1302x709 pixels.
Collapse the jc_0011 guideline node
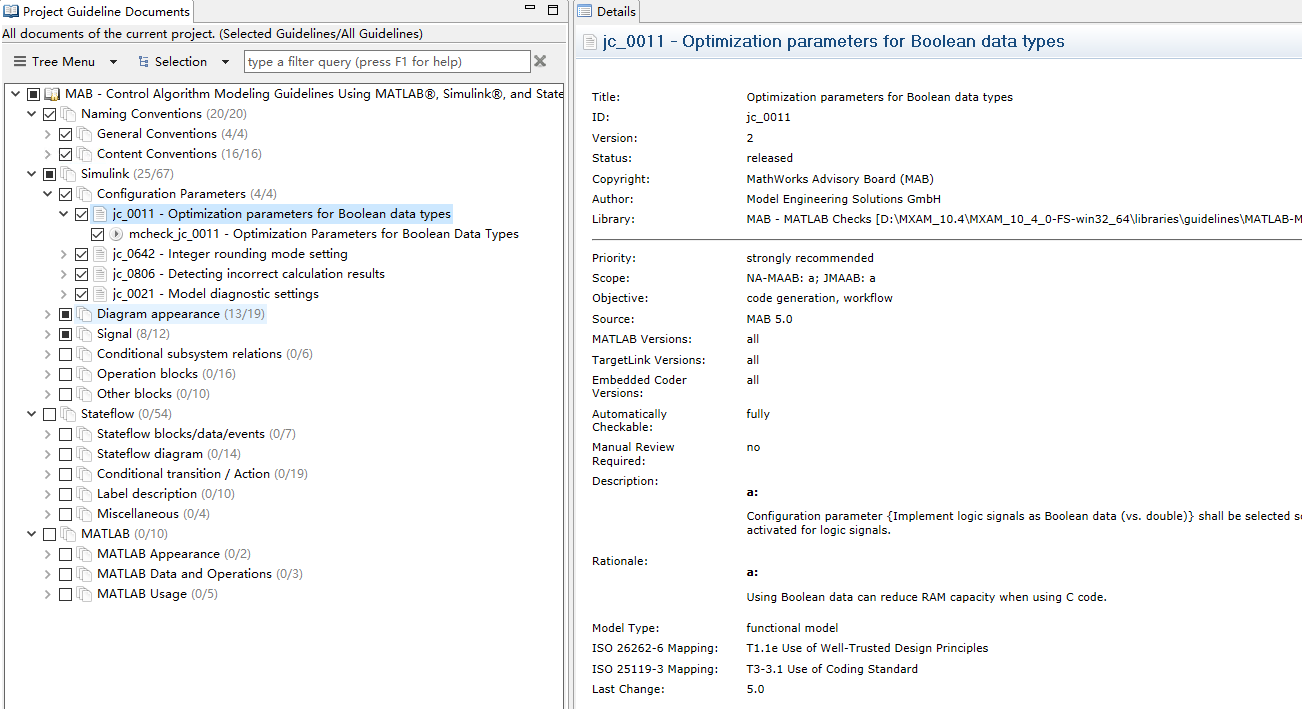pyautogui.click(x=63, y=214)
